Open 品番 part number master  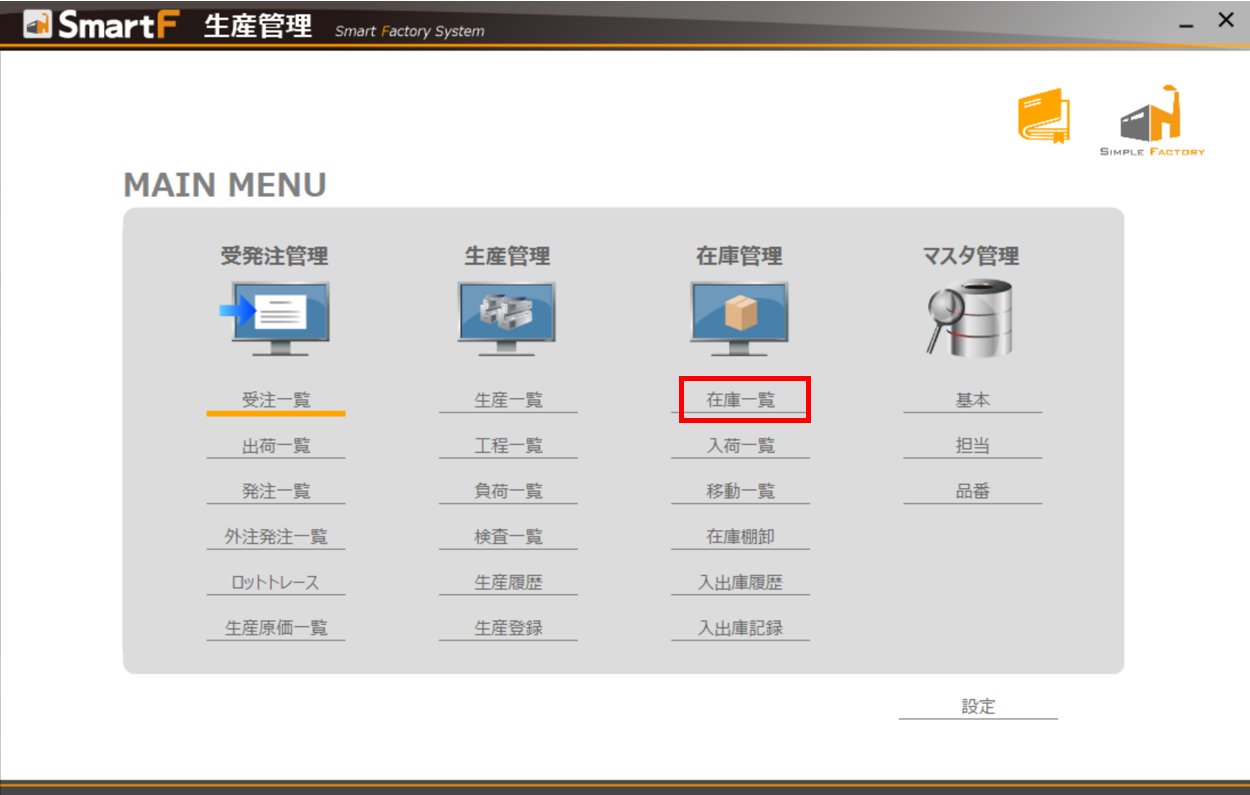[x=972, y=492]
